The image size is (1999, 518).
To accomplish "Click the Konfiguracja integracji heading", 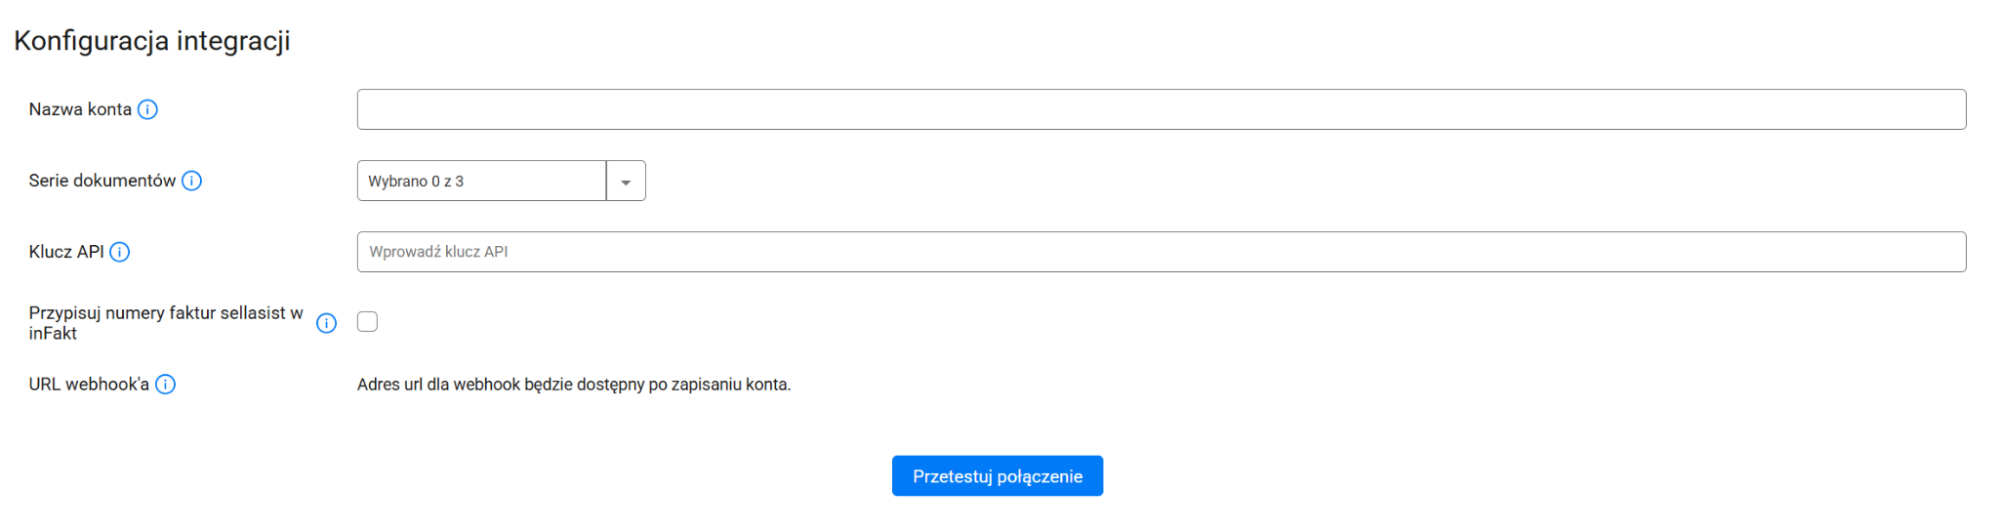I will coord(152,41).
